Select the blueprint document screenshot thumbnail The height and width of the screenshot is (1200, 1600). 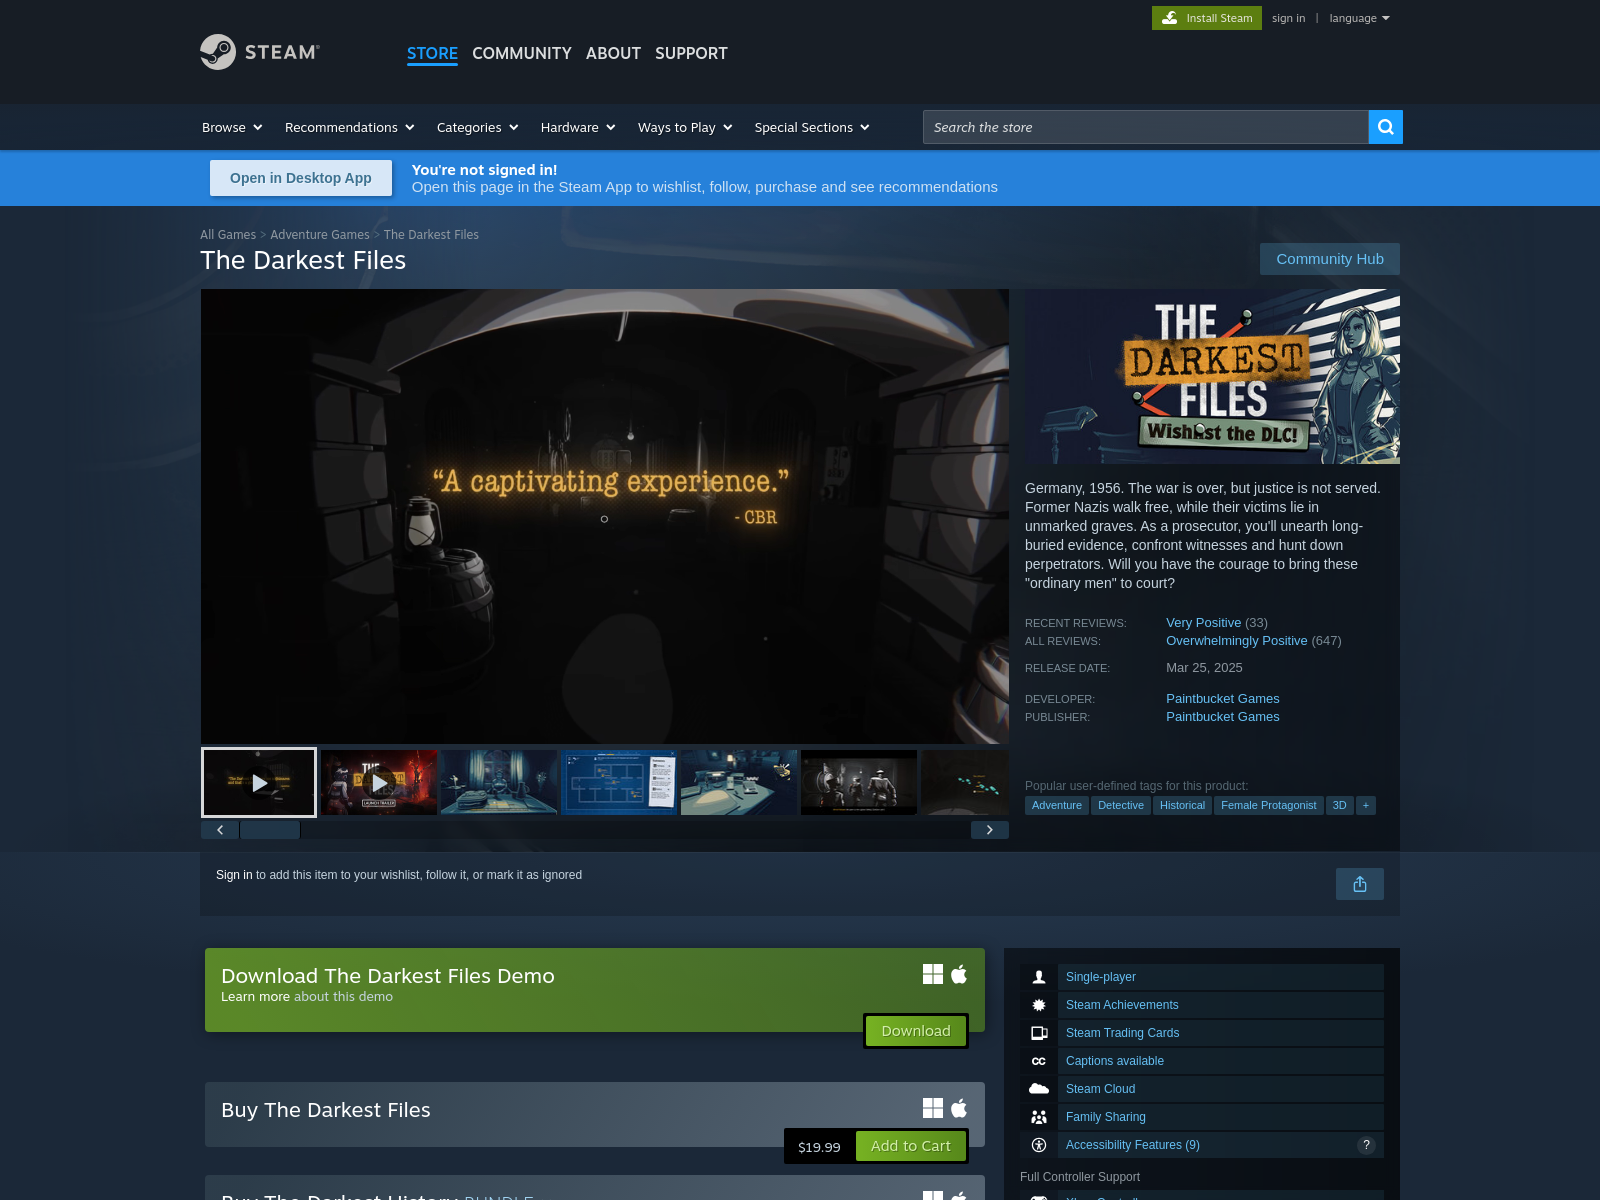[x=619, y=783]
